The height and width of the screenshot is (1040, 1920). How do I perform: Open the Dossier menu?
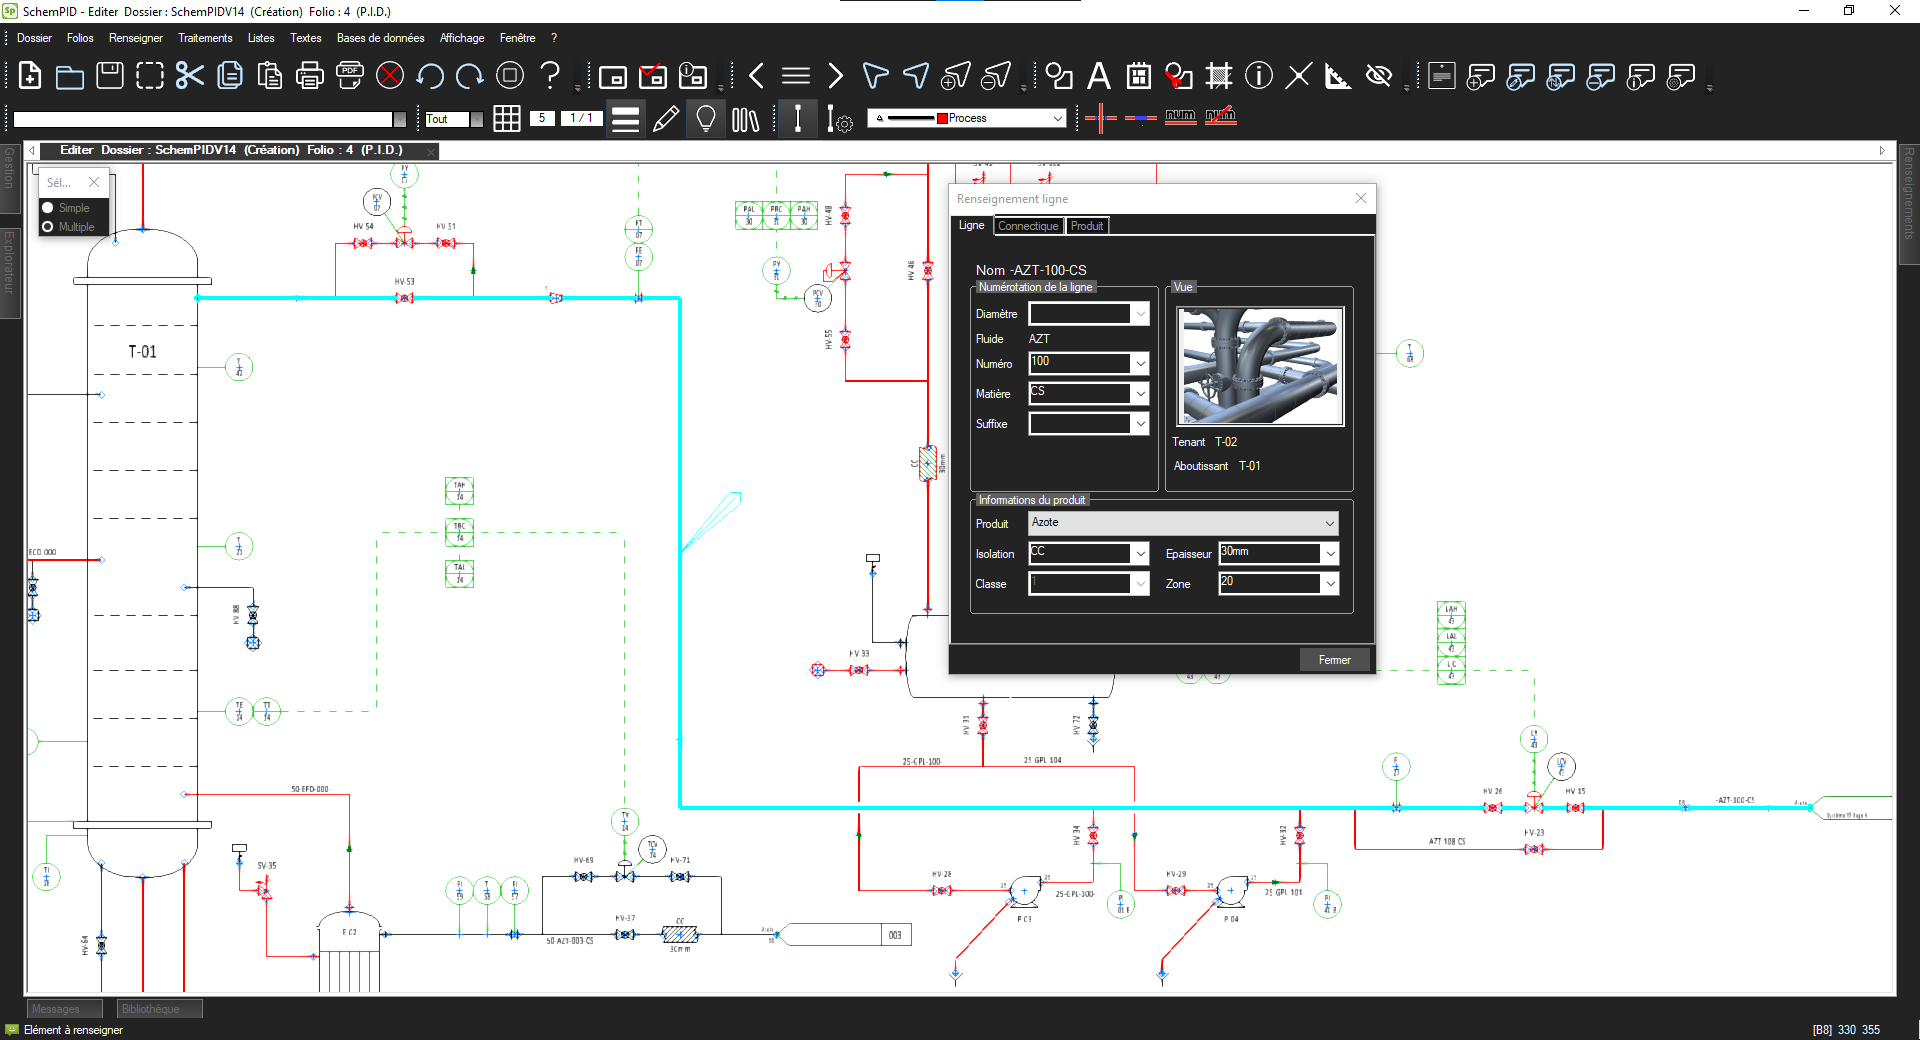point(34,38)
